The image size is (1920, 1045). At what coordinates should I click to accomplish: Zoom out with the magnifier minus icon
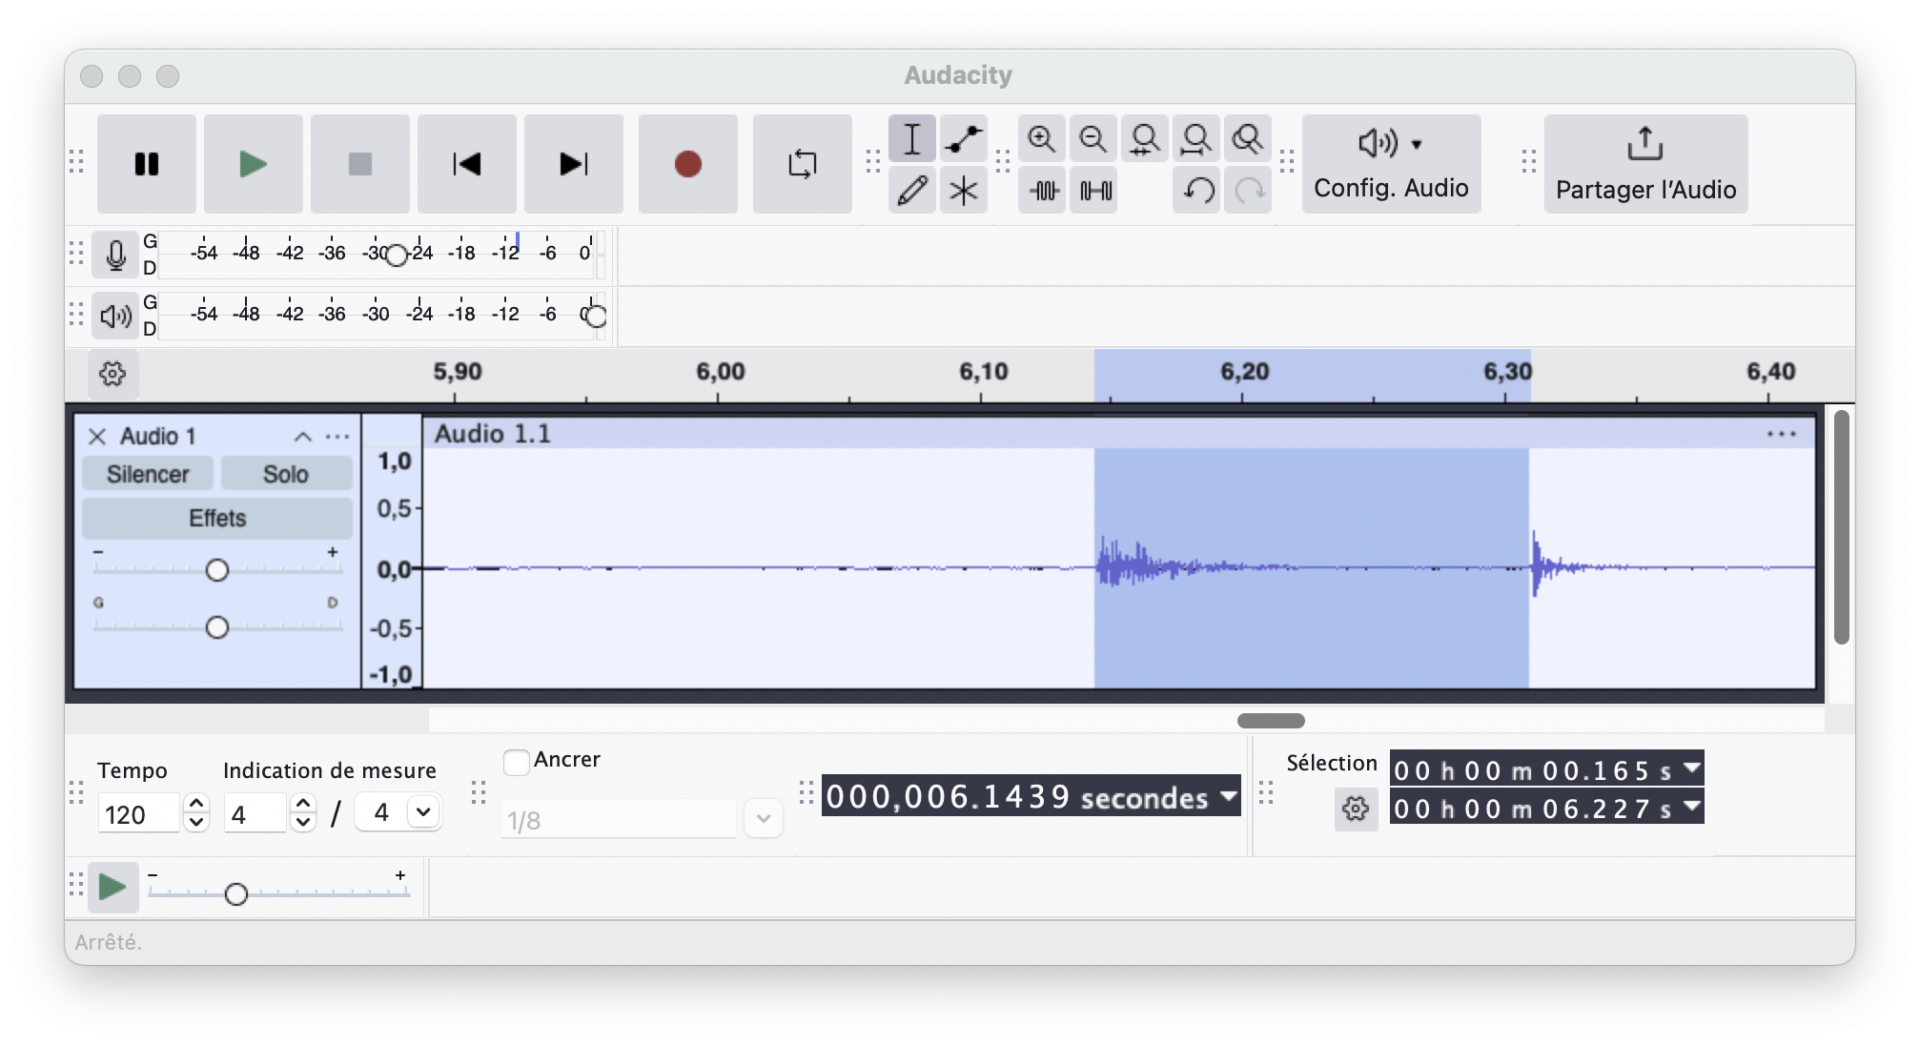tap(1093, 139)
